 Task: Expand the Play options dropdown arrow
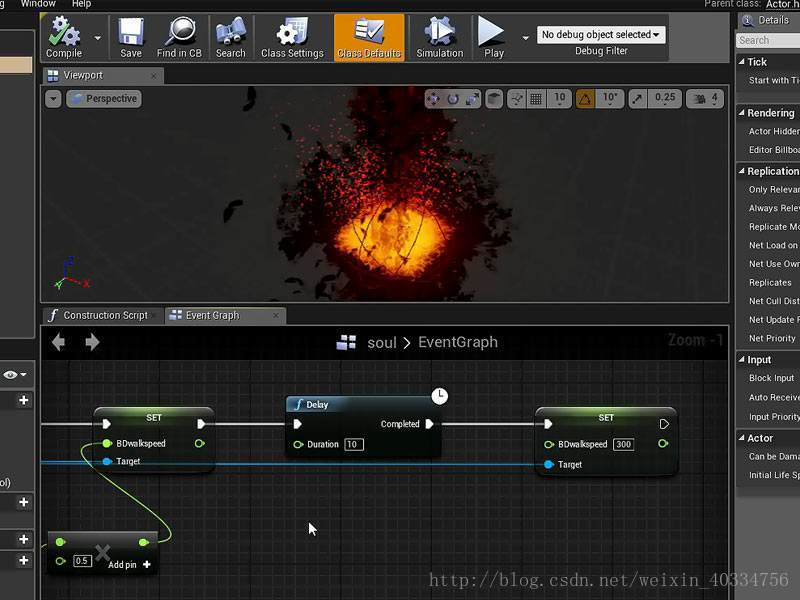click(526, 38)
